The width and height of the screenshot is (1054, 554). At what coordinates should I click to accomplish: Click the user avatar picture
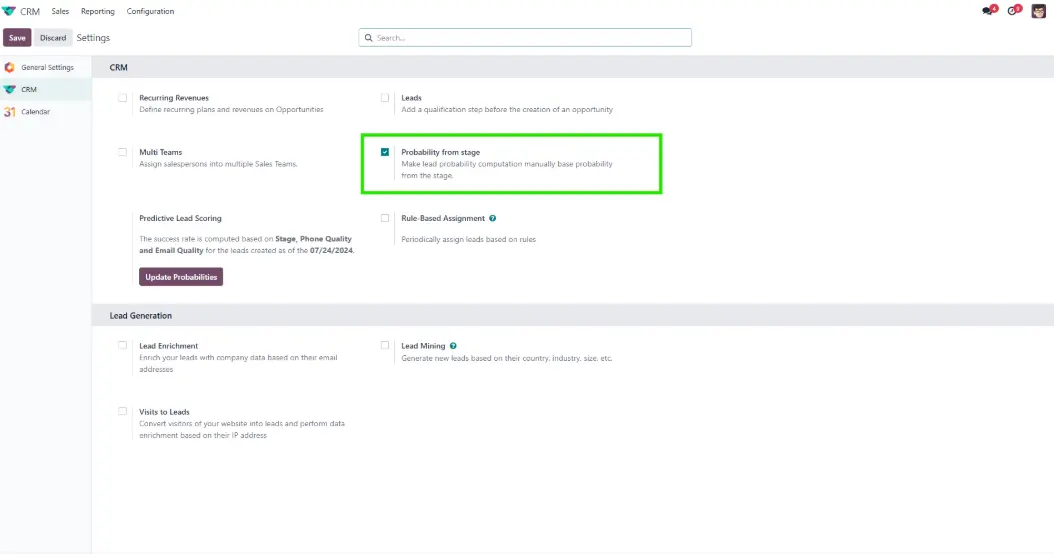coord(1039,11)
